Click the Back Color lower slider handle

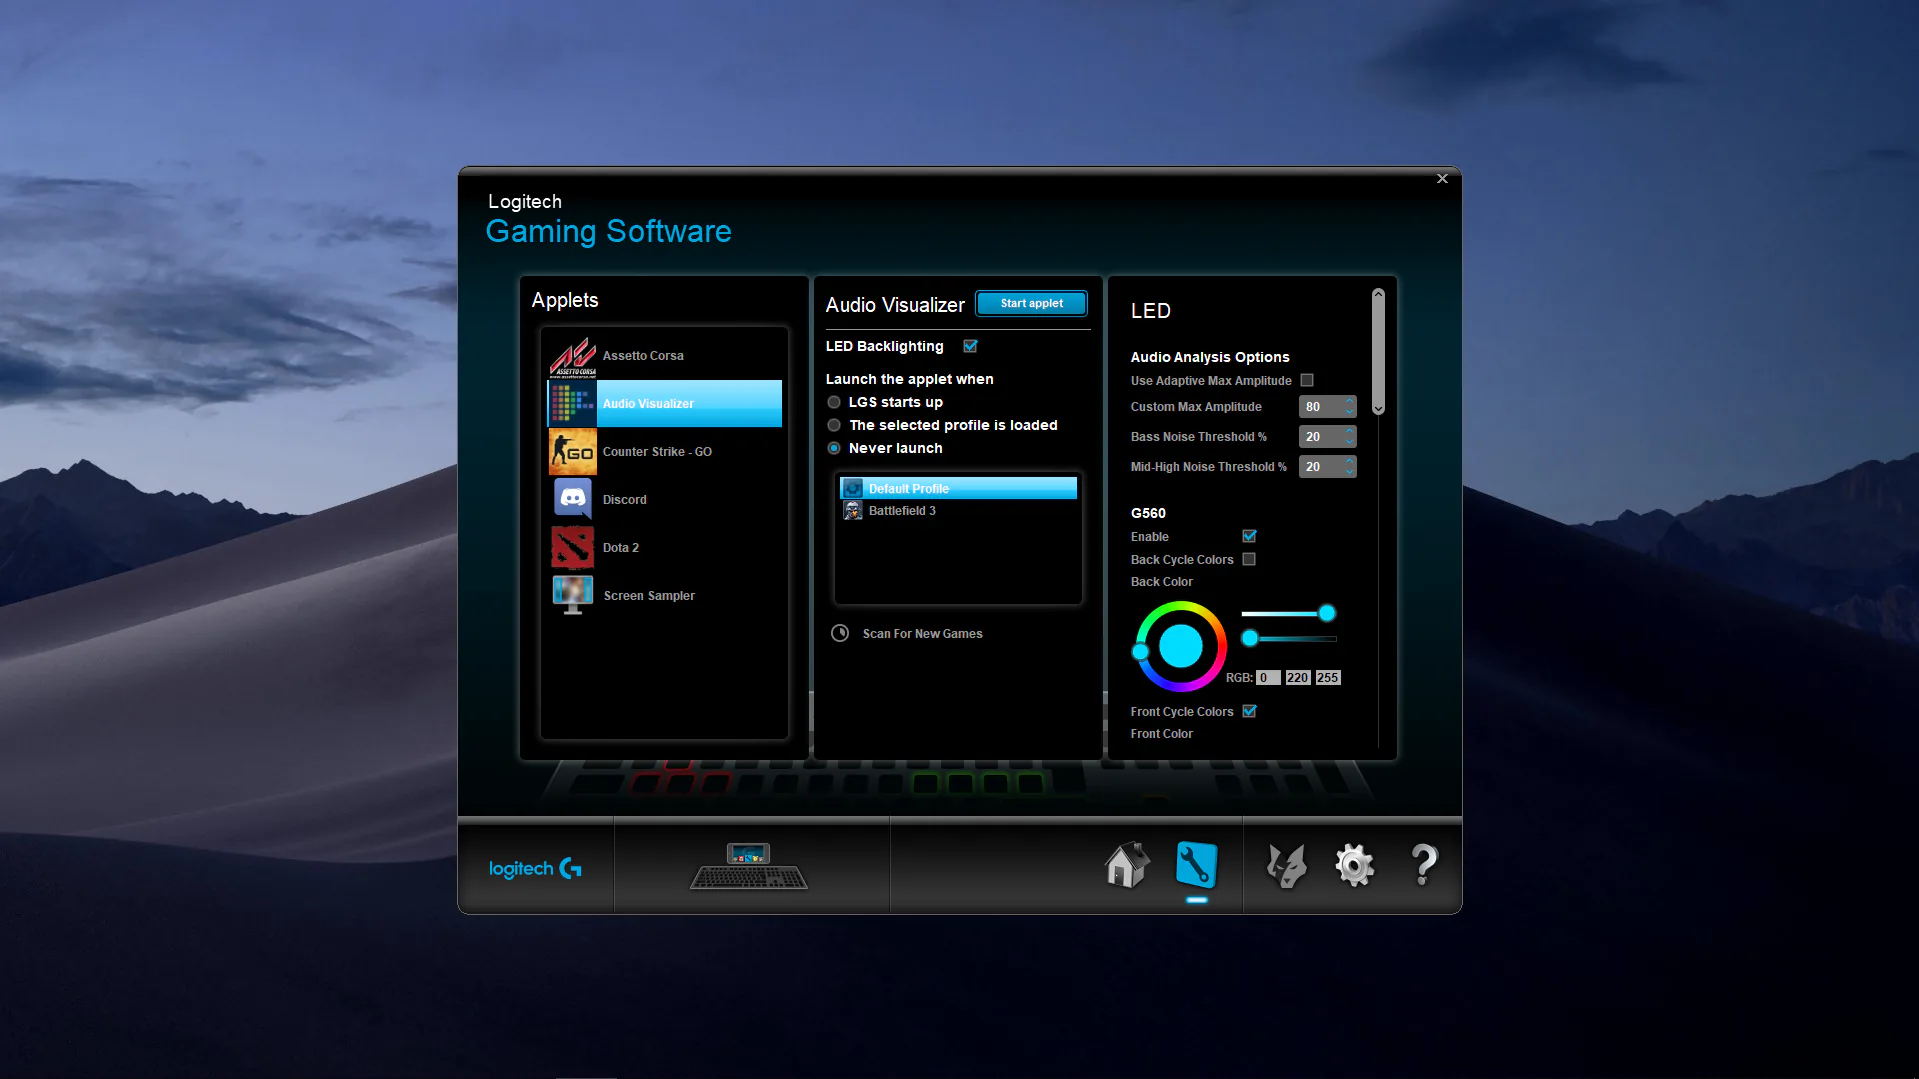[x=1250, y=638]
